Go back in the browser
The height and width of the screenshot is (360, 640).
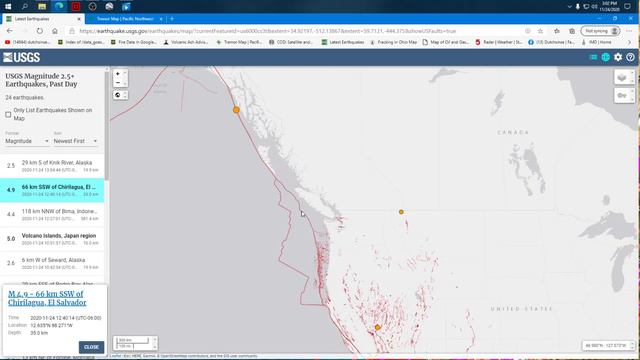pos(9,31)
